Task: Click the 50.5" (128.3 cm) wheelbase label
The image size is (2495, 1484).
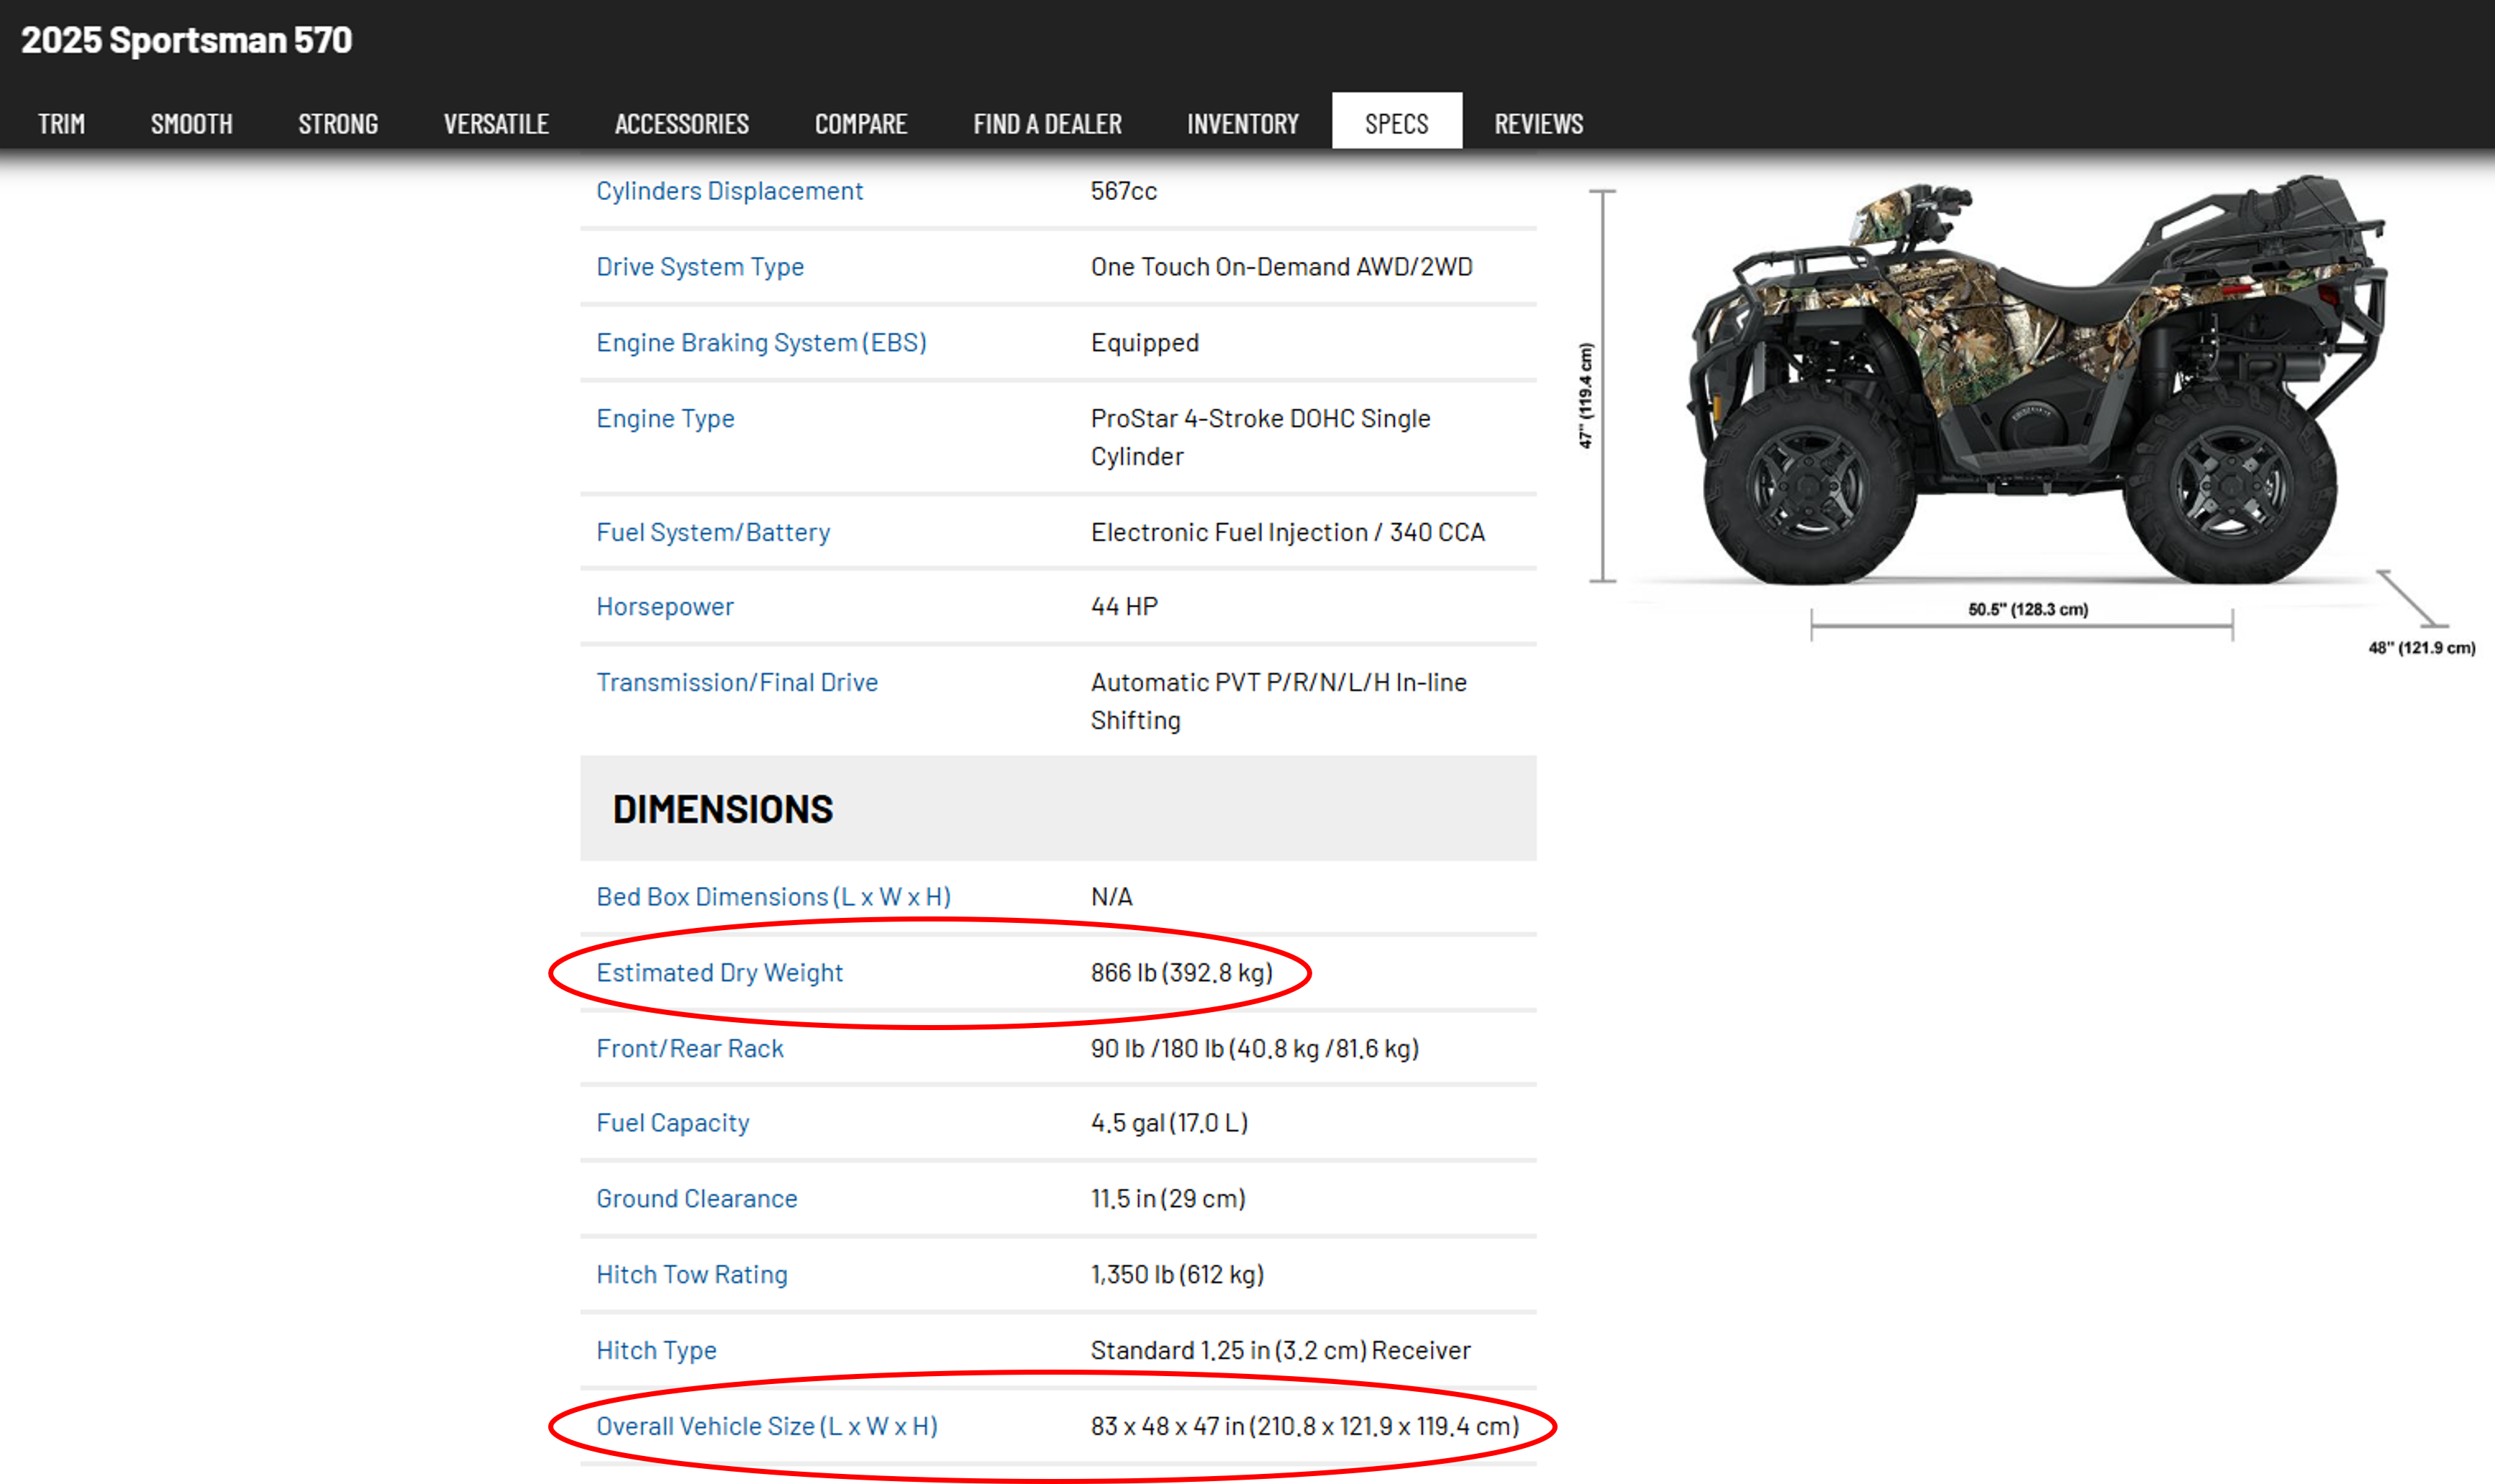Action: (2028, 610)
